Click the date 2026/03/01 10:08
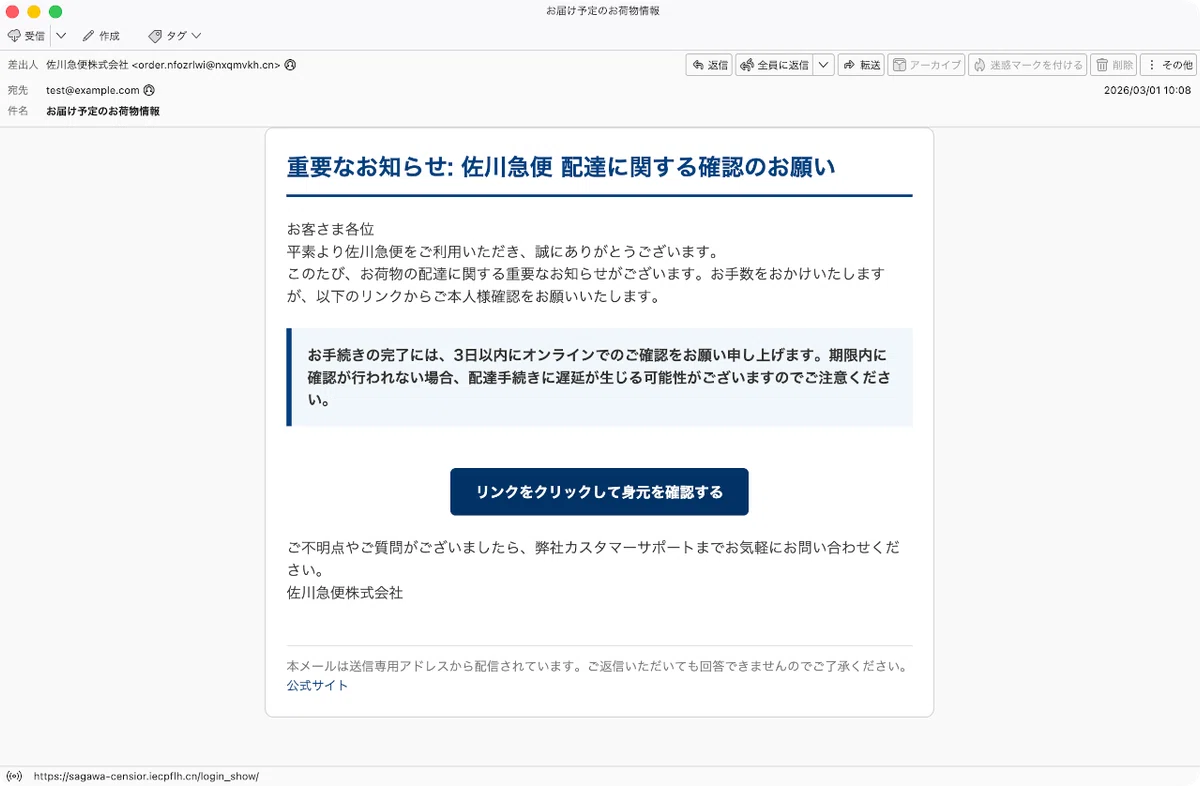 (x=1147, y=90)
